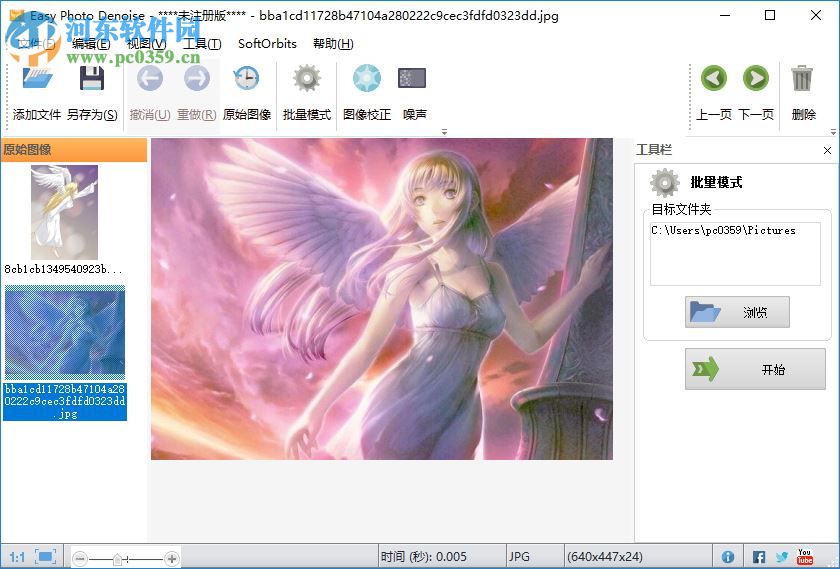Expand the navigation toolbar overflow arrow
The image size is (840, 569).
click(833, 131)
